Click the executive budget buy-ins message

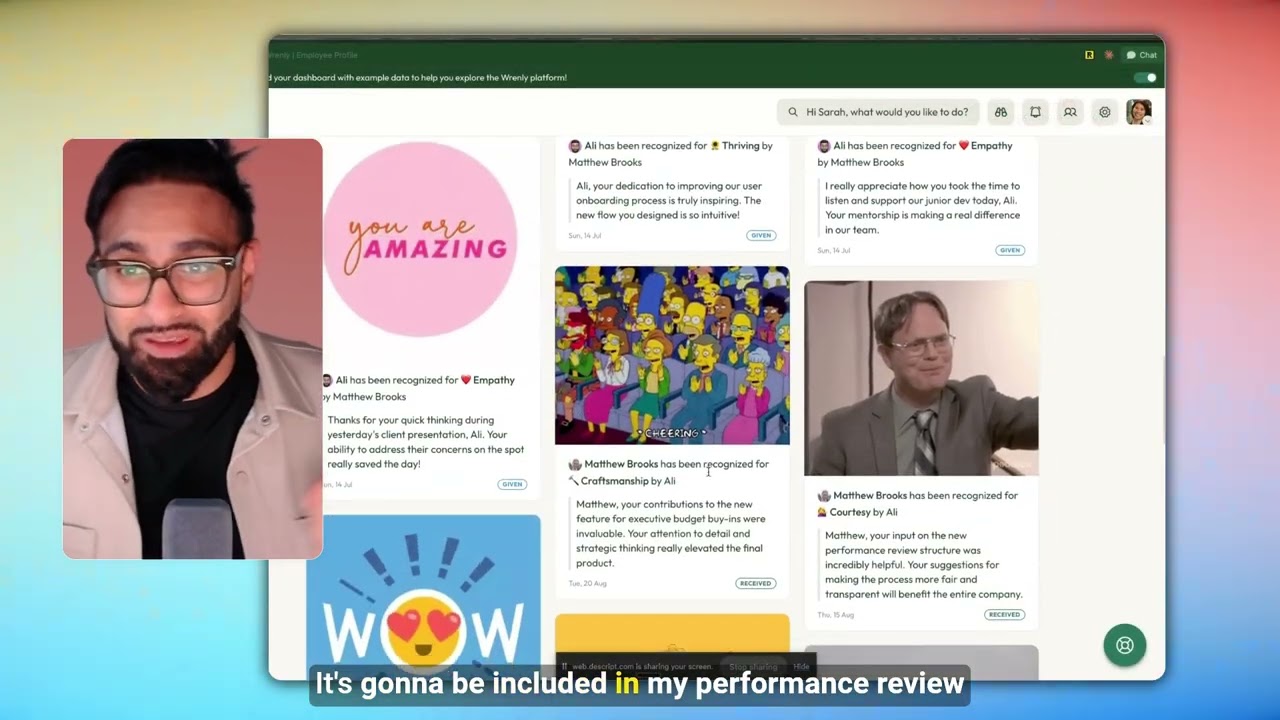pos(671,533)
